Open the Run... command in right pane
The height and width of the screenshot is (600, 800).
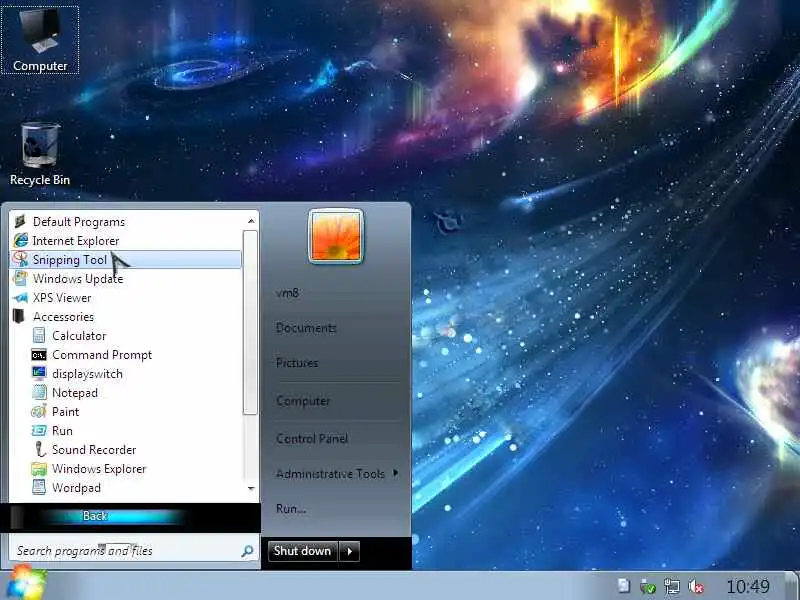pyautogui.click(x=291, y=509)
